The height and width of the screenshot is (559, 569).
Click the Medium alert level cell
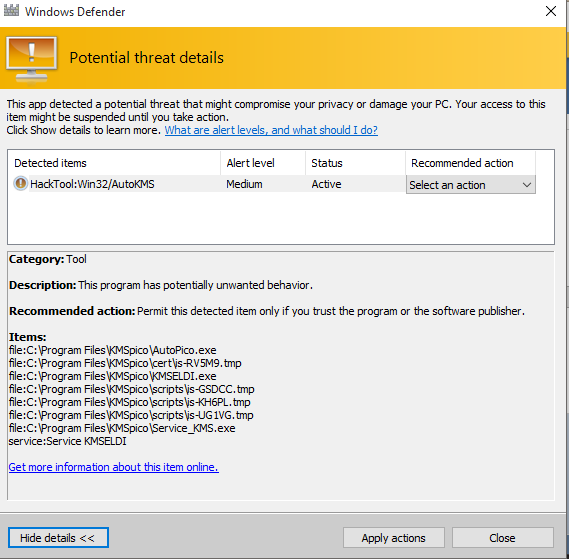click(244, 184)
